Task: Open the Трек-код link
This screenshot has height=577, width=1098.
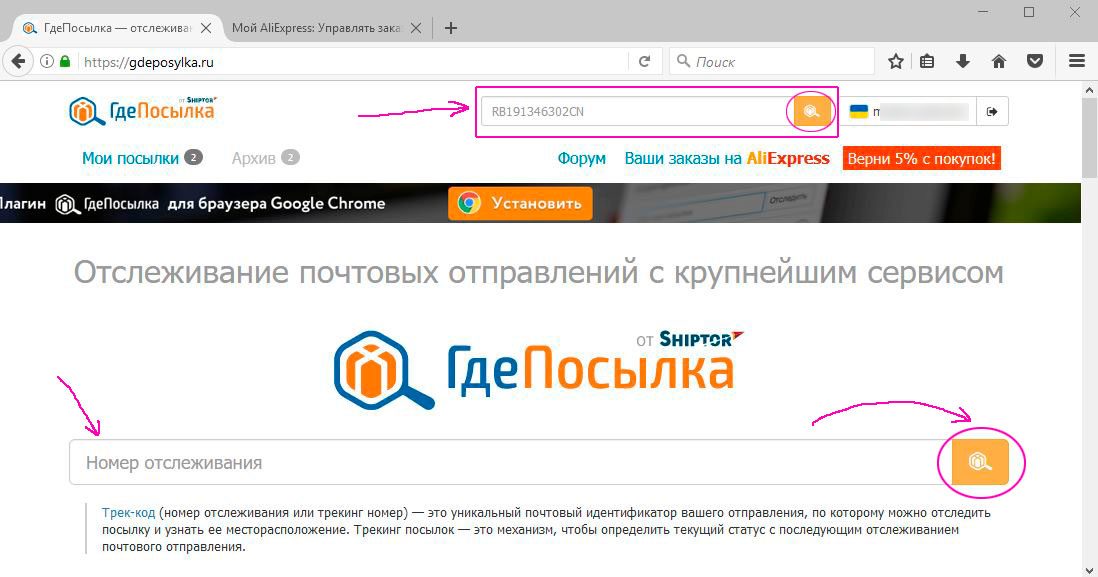Action: click(128, 513)
